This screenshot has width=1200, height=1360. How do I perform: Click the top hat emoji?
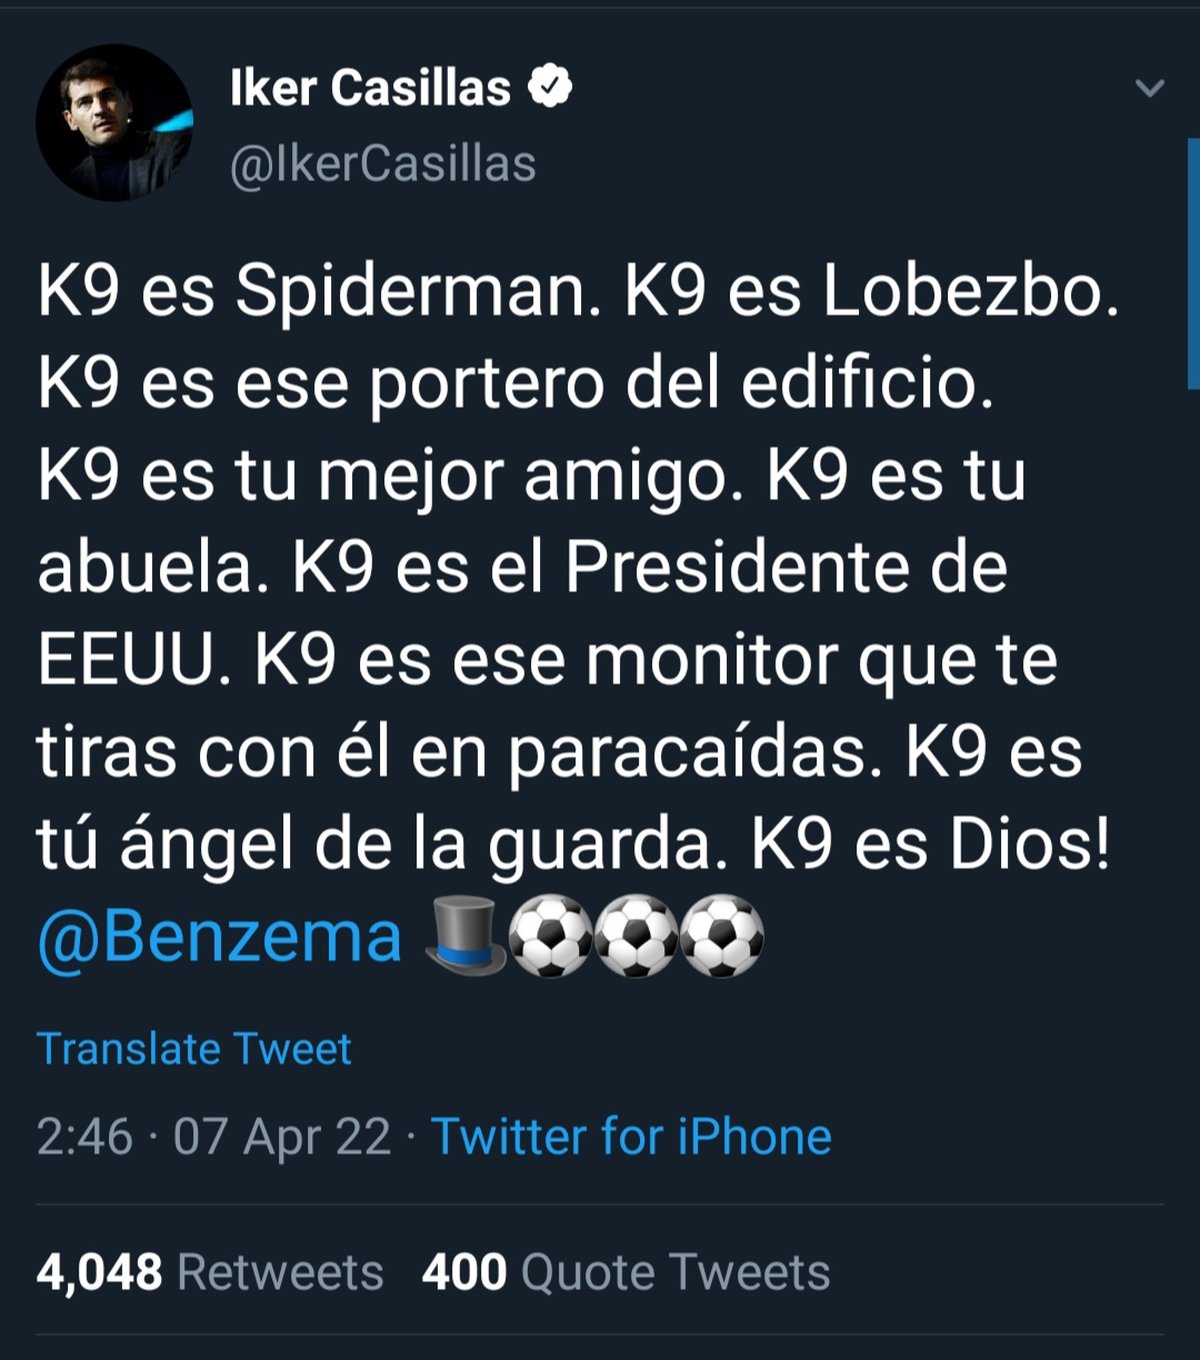[x=466, y=935]
